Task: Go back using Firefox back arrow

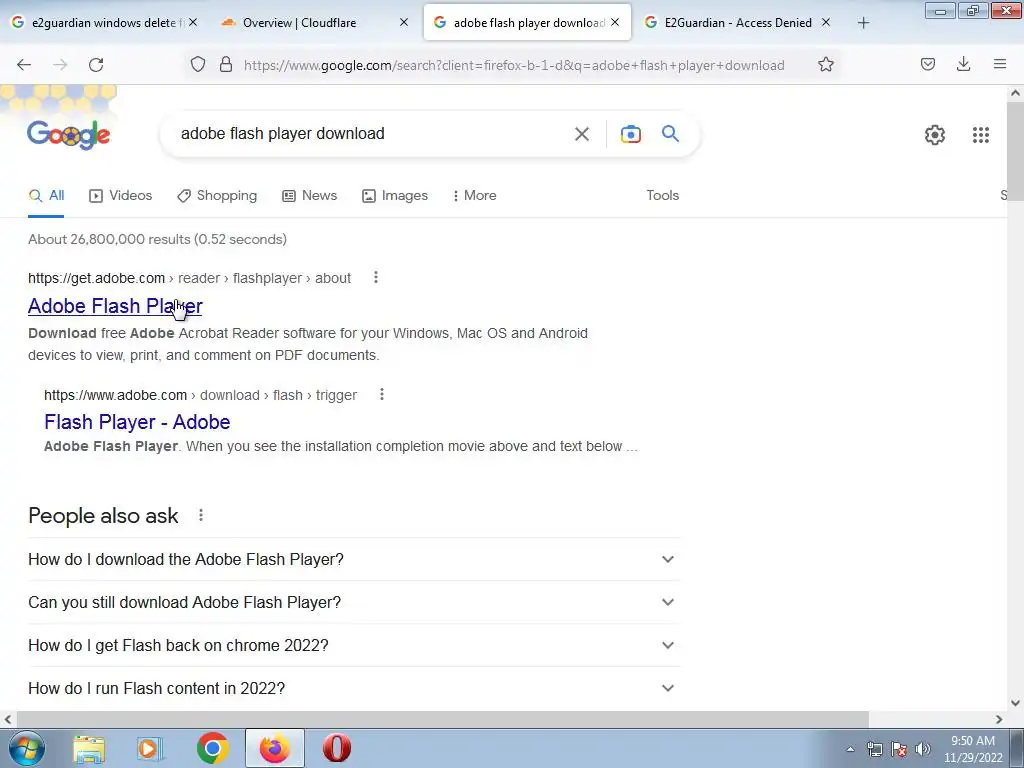Action: 24,65
